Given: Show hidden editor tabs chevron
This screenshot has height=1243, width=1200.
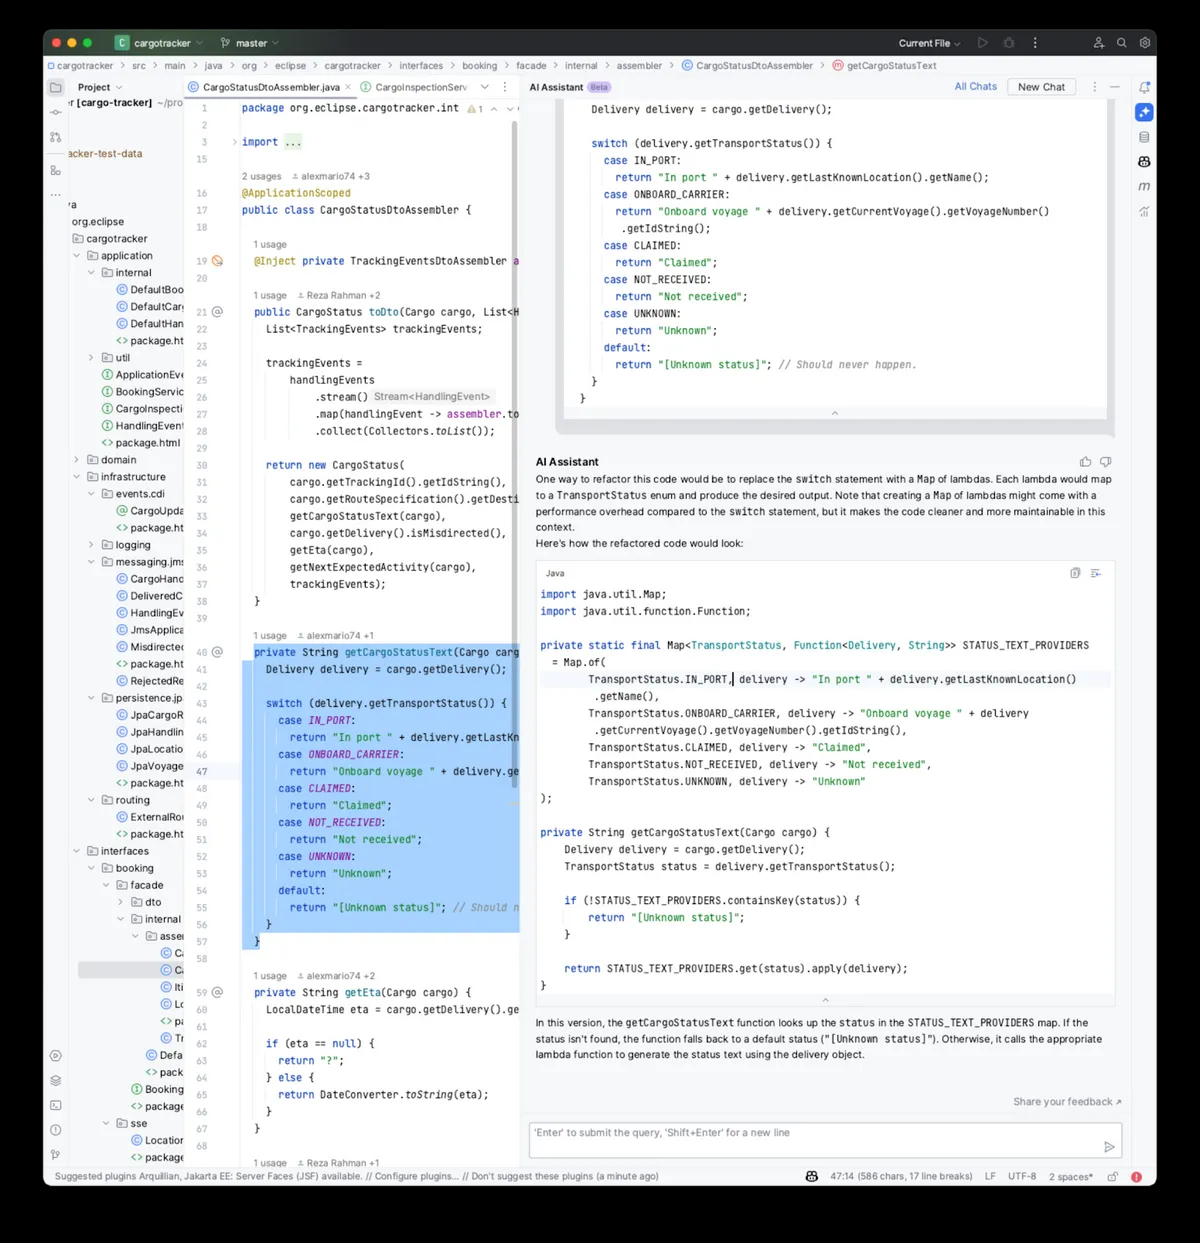Looking at the screenshot, I should [x=485, y=87].
